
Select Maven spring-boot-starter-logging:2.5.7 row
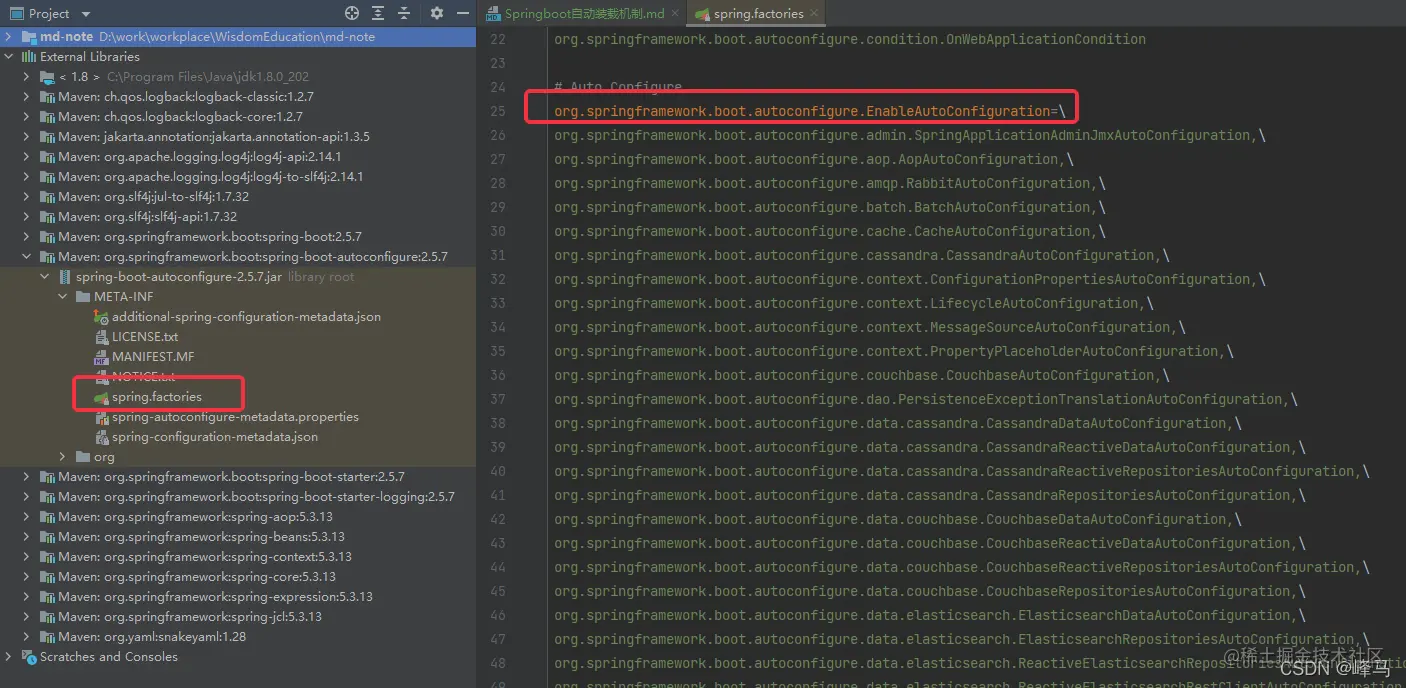(x=238, y=497)
